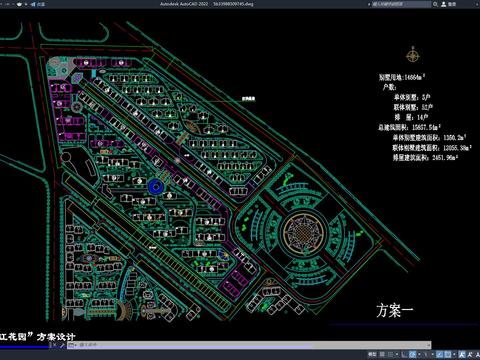This screenshot has height=360, width=480.
Task: Click the highlighted polar tracking icon
Action: [412, 354]
